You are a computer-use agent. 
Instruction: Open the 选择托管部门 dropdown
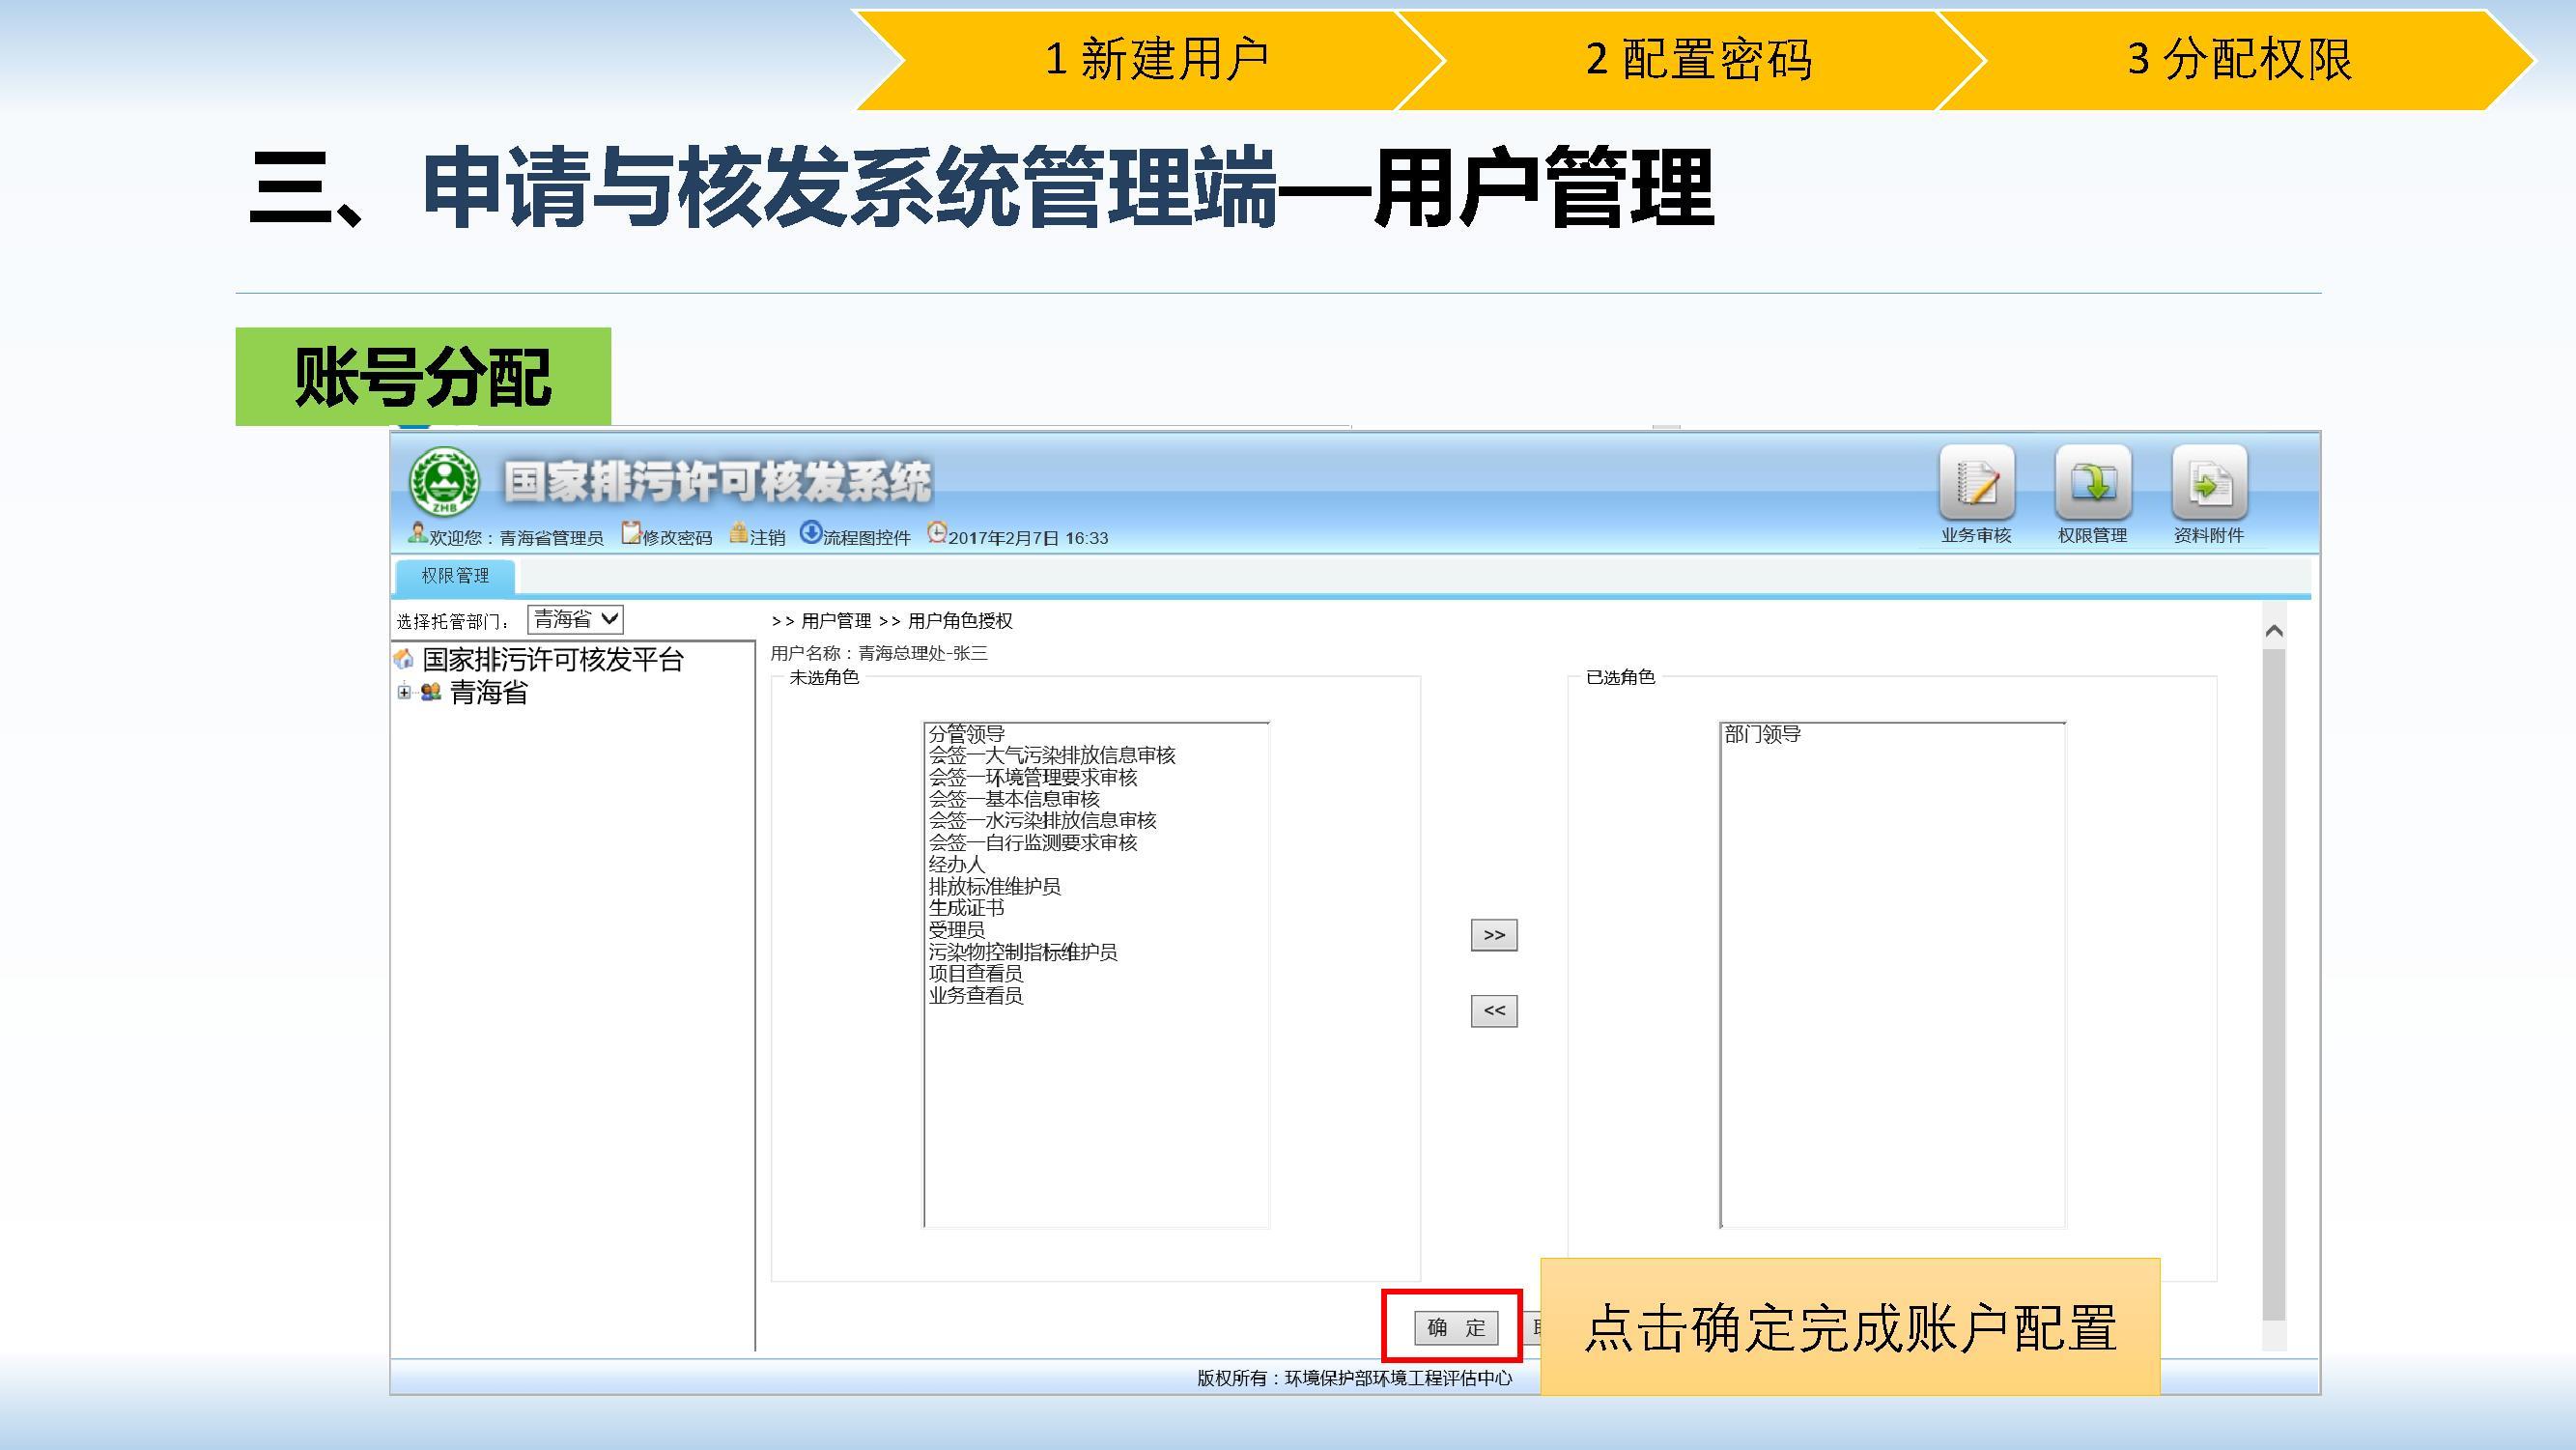pyautogui.click(x=576, y=619)
